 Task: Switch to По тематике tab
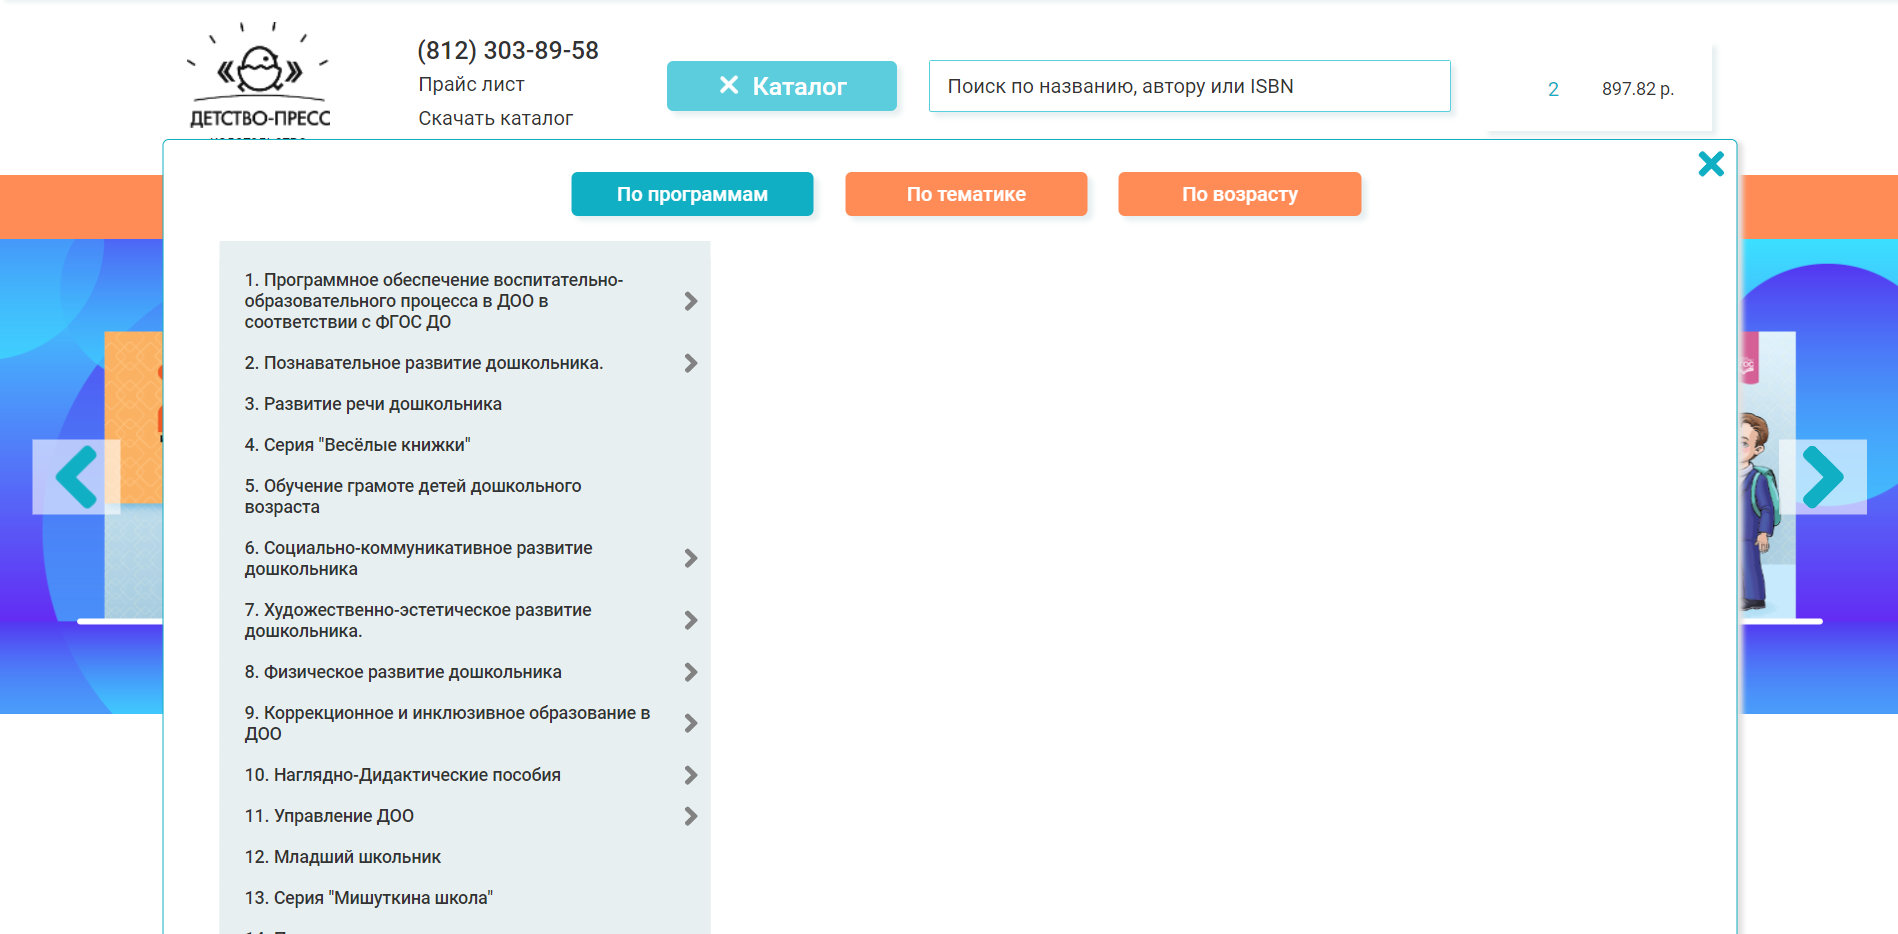pos(966,194)
